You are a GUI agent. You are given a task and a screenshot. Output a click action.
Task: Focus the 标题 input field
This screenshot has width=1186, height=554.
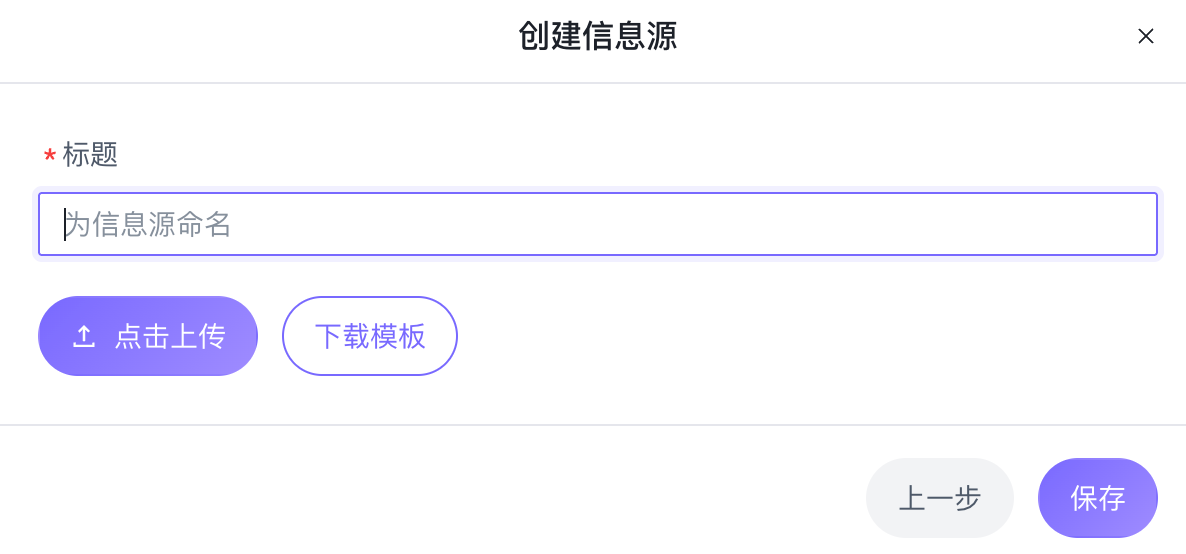[x=598, y=224]
